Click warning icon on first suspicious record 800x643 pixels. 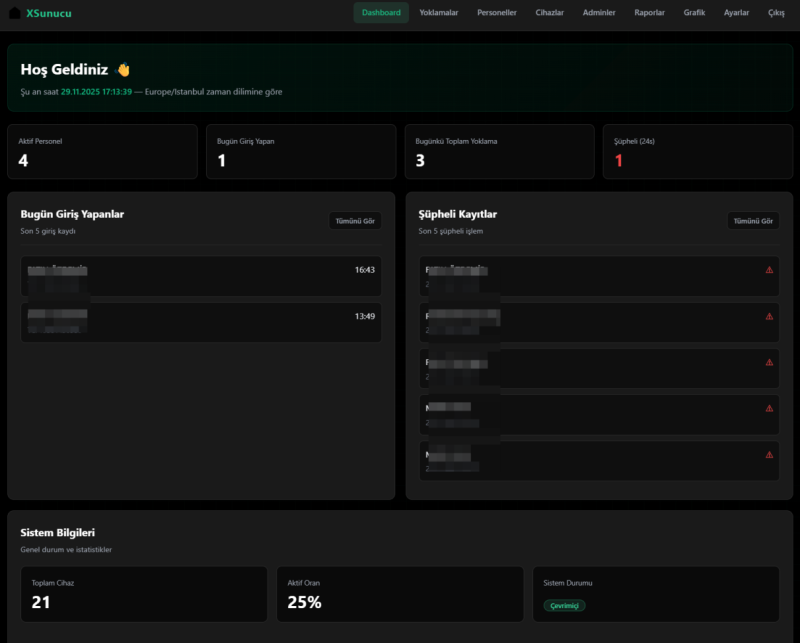tap(769, 270)
